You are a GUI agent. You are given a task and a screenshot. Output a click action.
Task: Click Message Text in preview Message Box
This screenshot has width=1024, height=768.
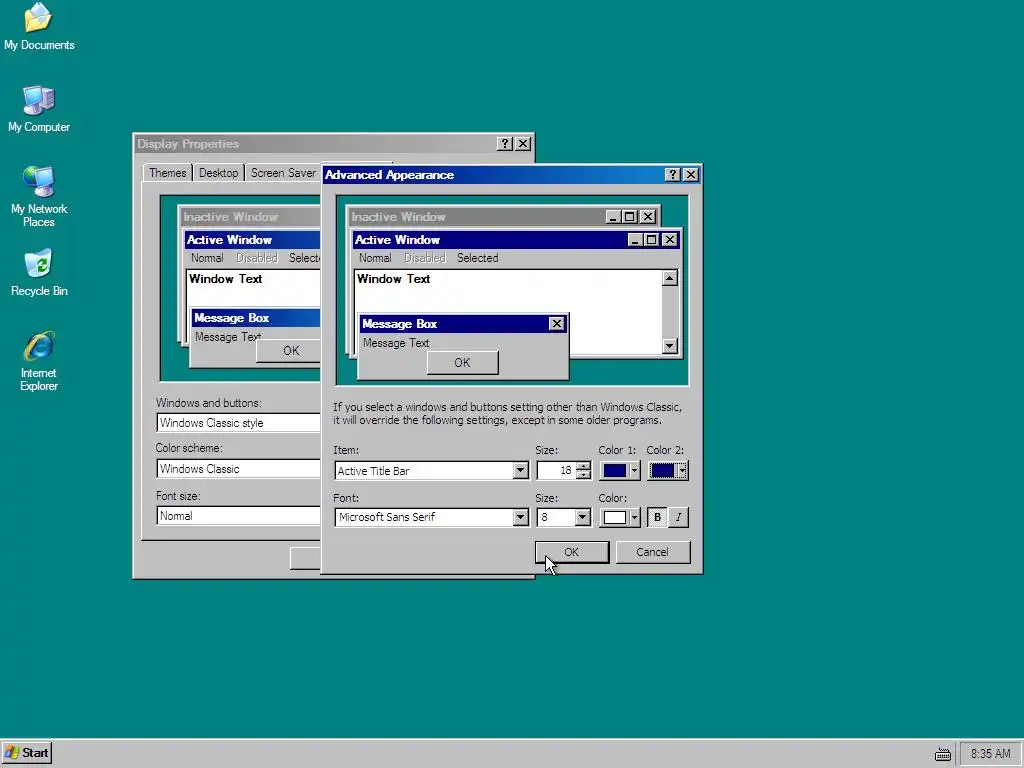point(396,343)
